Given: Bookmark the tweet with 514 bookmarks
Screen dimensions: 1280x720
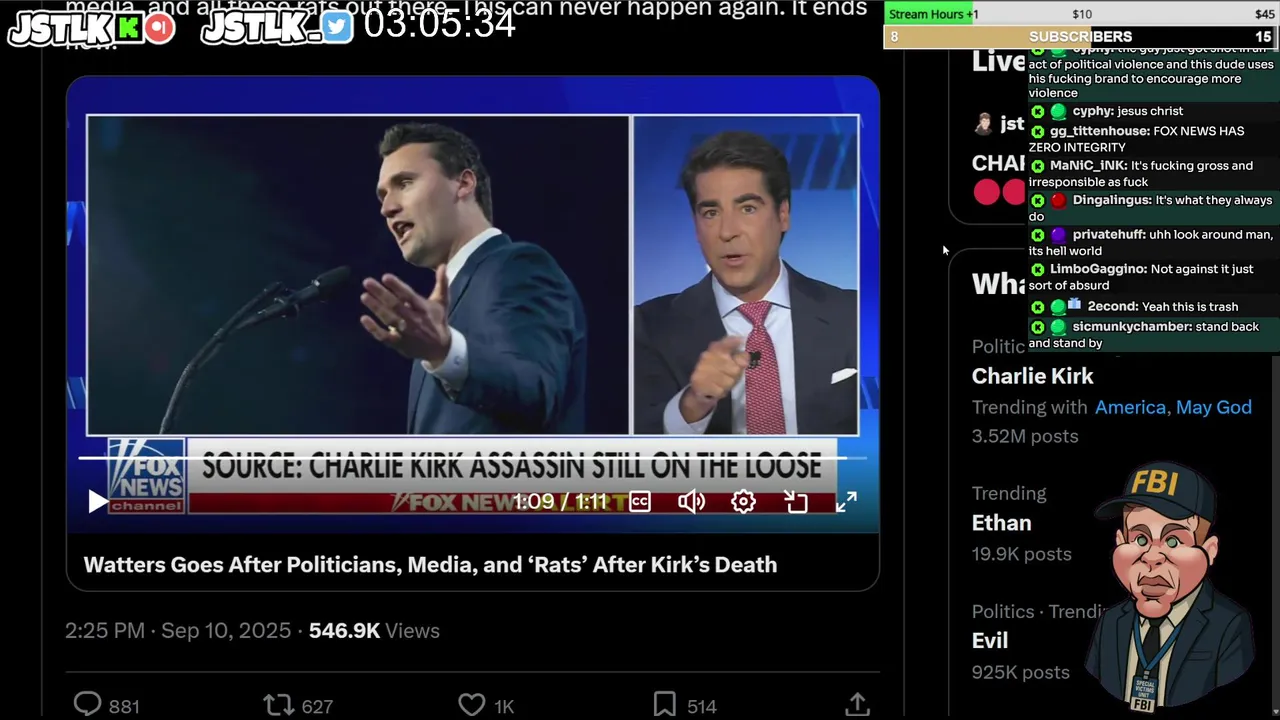Looking at the screenshot, I should 685,705.
